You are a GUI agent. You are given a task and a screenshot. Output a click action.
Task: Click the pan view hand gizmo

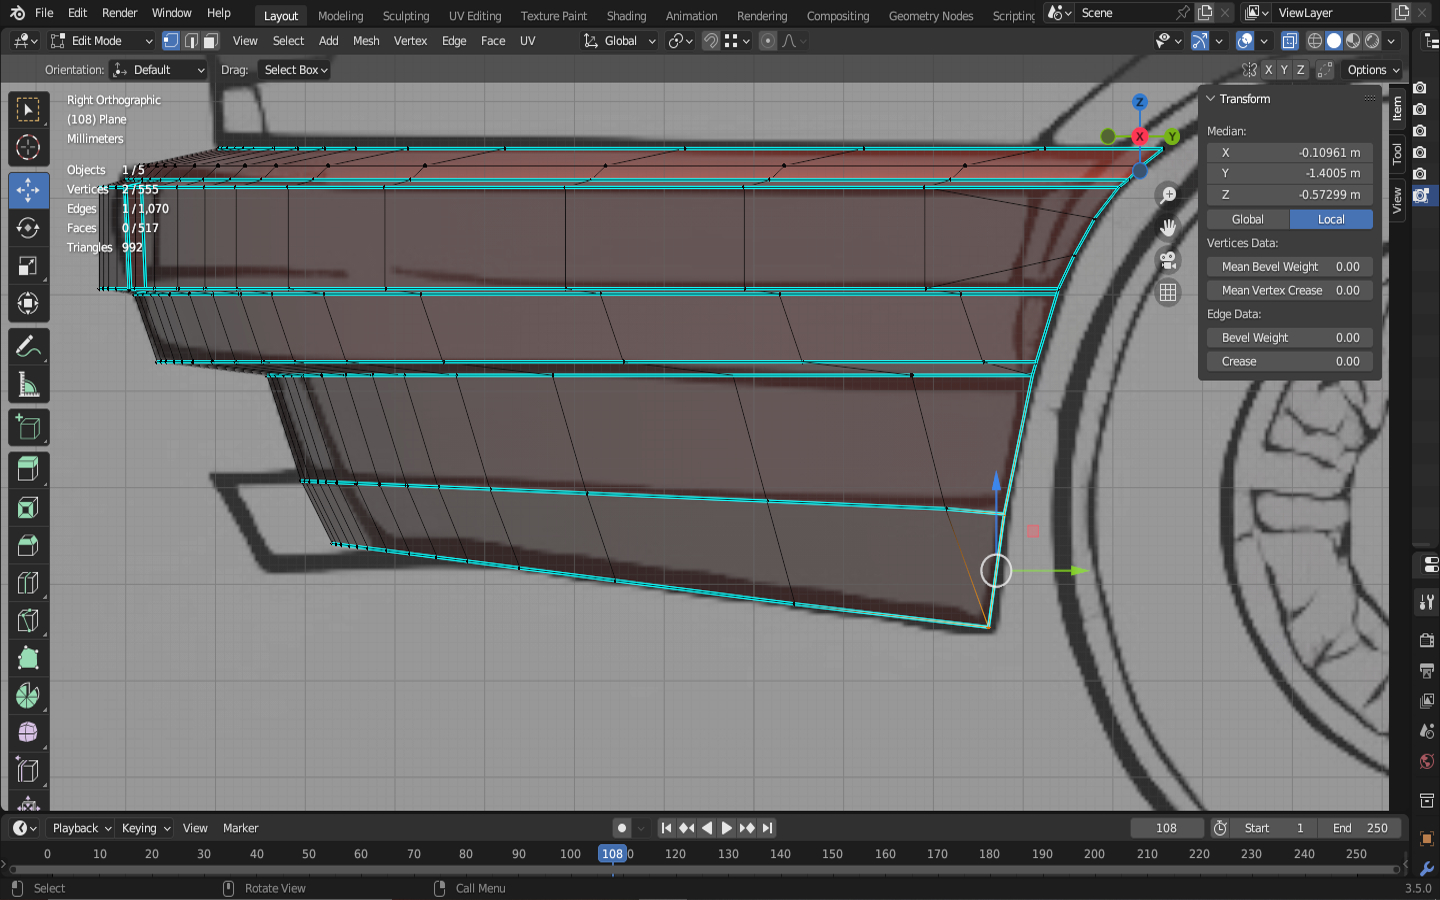1168,228
